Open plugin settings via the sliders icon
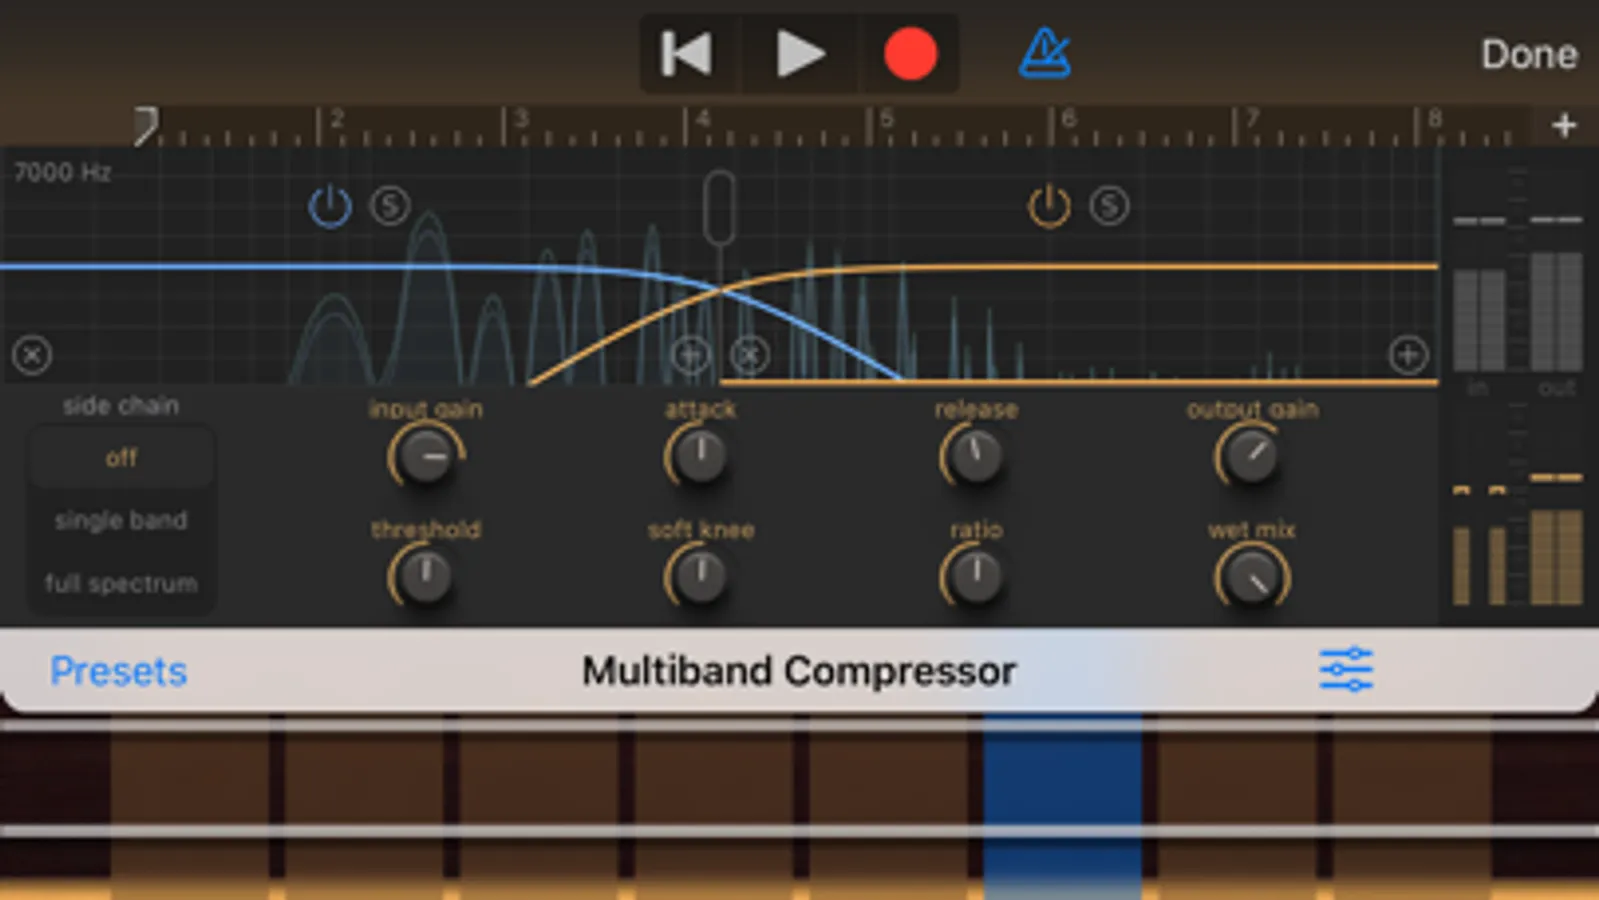This screenshot has width=1599, height=900. [x=1346, y=670]
